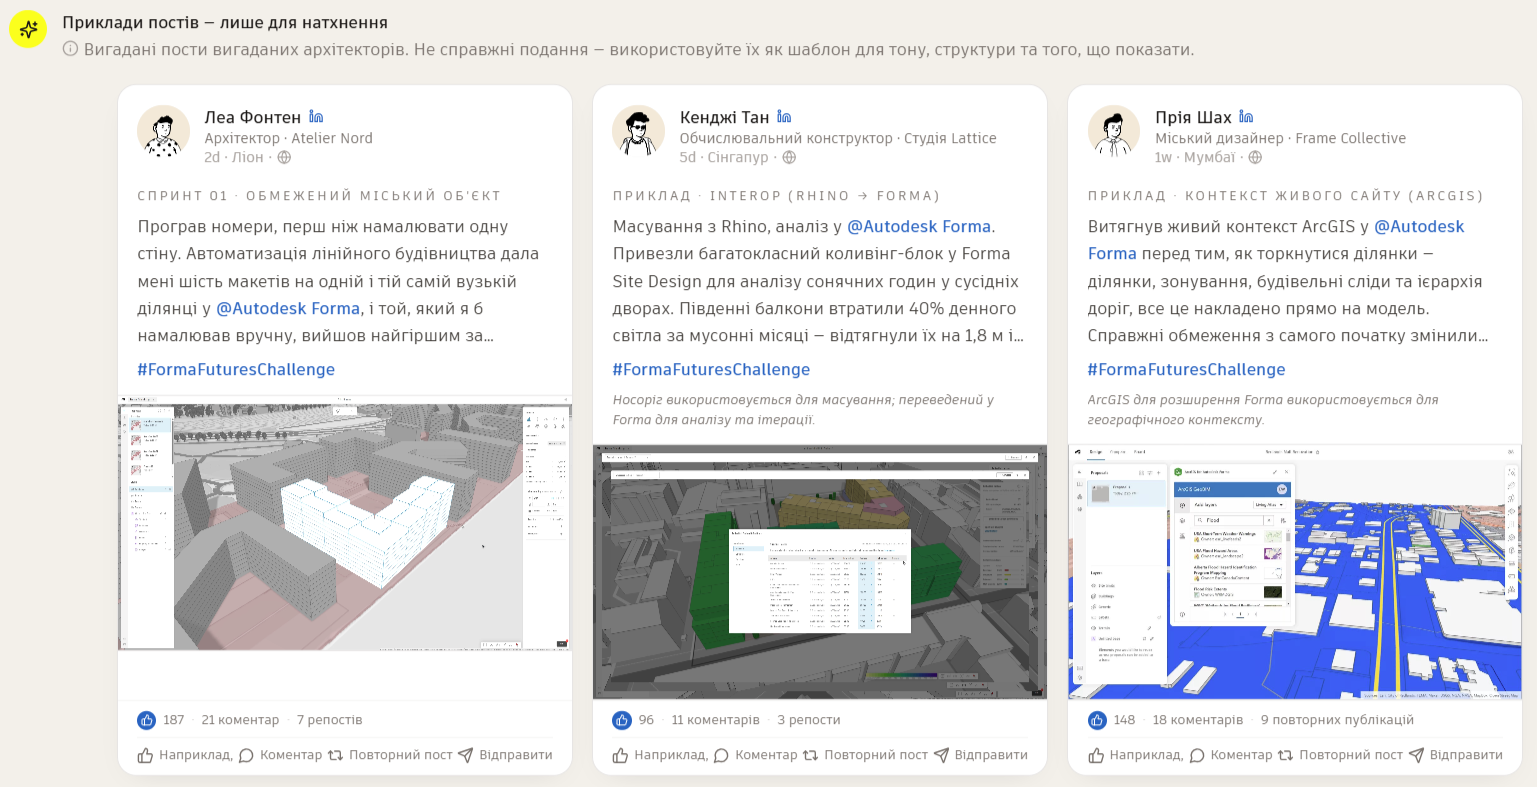Open the green massing analysis screenshot in Кенджі Тан's post

(820, 572)
